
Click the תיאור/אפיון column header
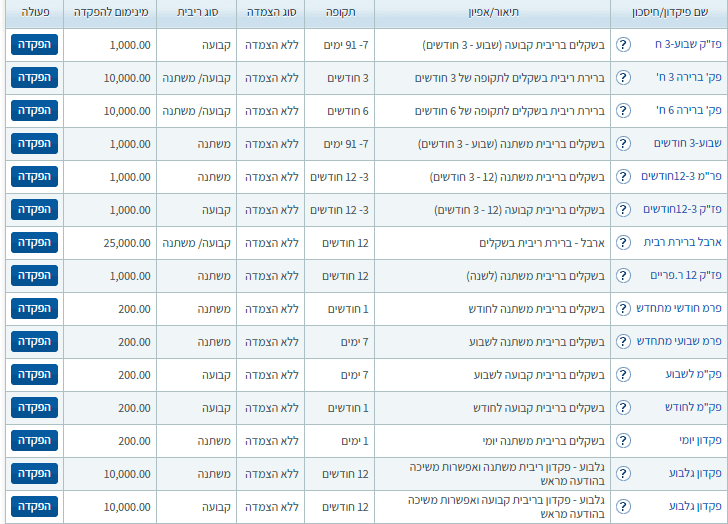pos(493,13)
